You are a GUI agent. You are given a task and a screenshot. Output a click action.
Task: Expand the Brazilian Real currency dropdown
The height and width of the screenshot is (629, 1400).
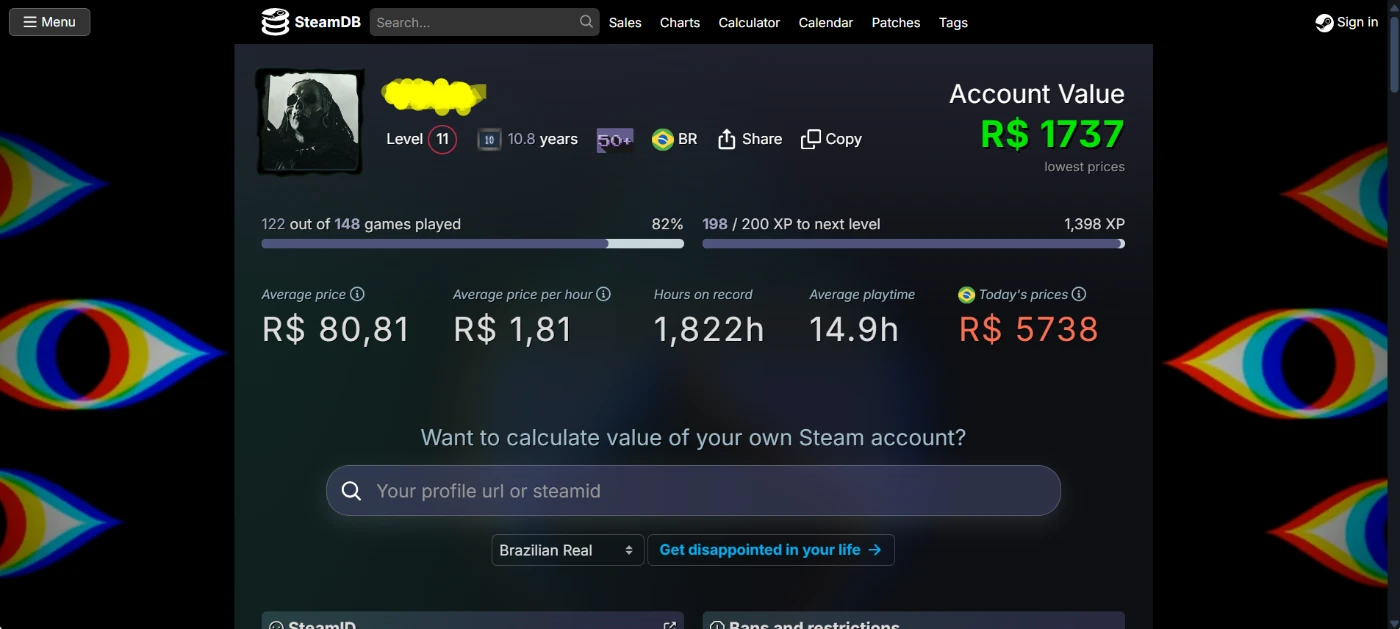tap(566, 550)
